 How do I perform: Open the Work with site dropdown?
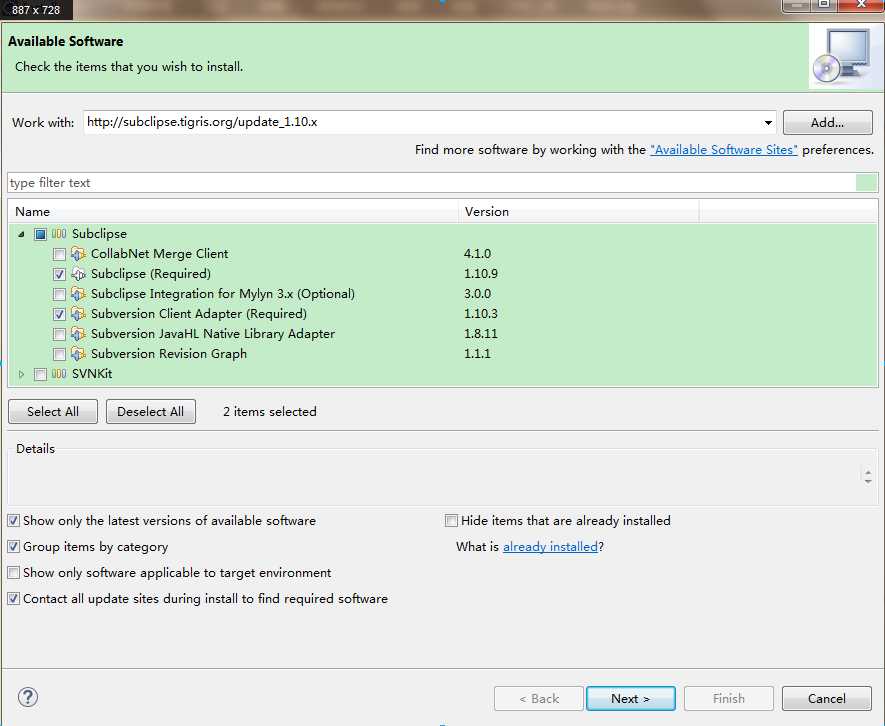pyautogui.click(x=768, y=123)
